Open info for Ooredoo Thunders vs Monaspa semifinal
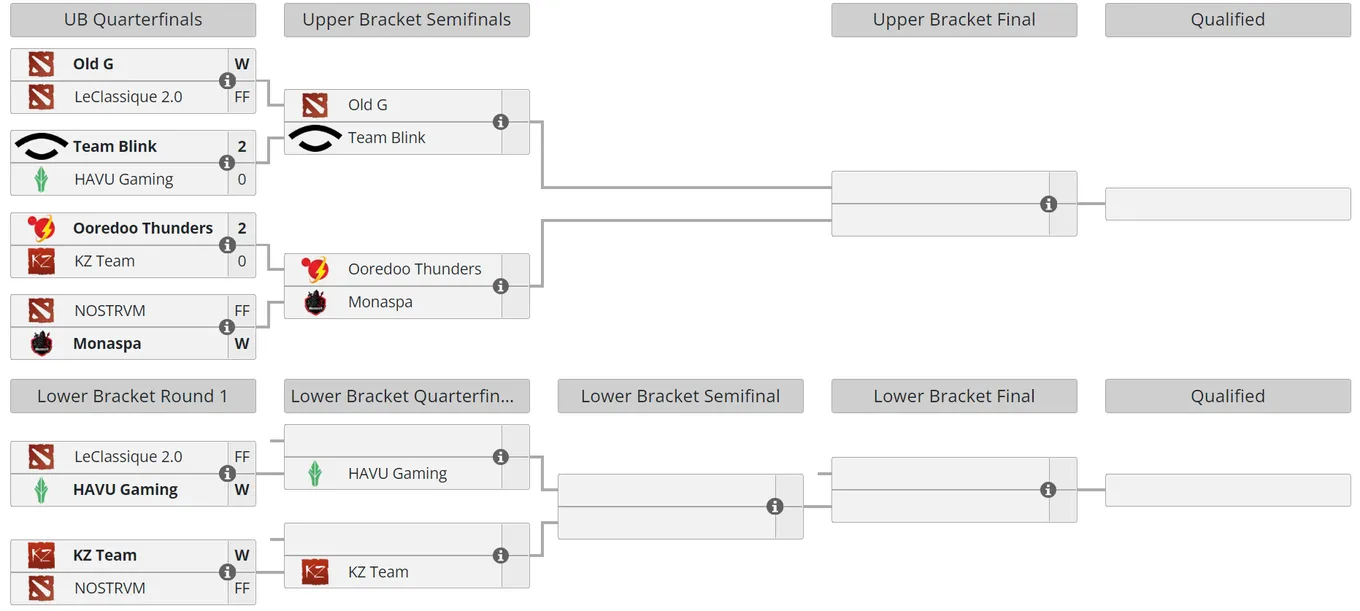Image resolution: width=1360 pixels, height=611 pixels. pos(501,286)
